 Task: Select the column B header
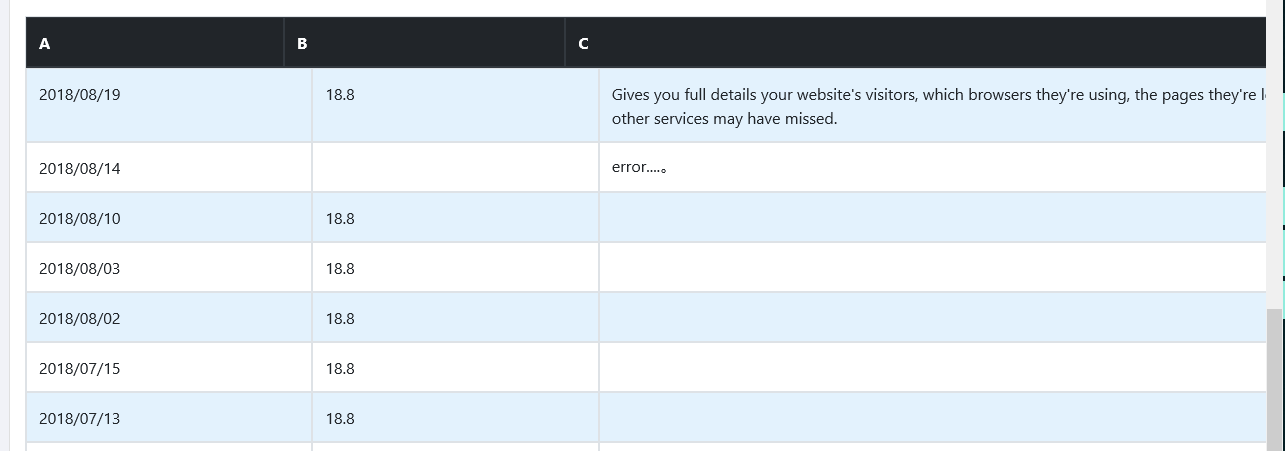302,44
